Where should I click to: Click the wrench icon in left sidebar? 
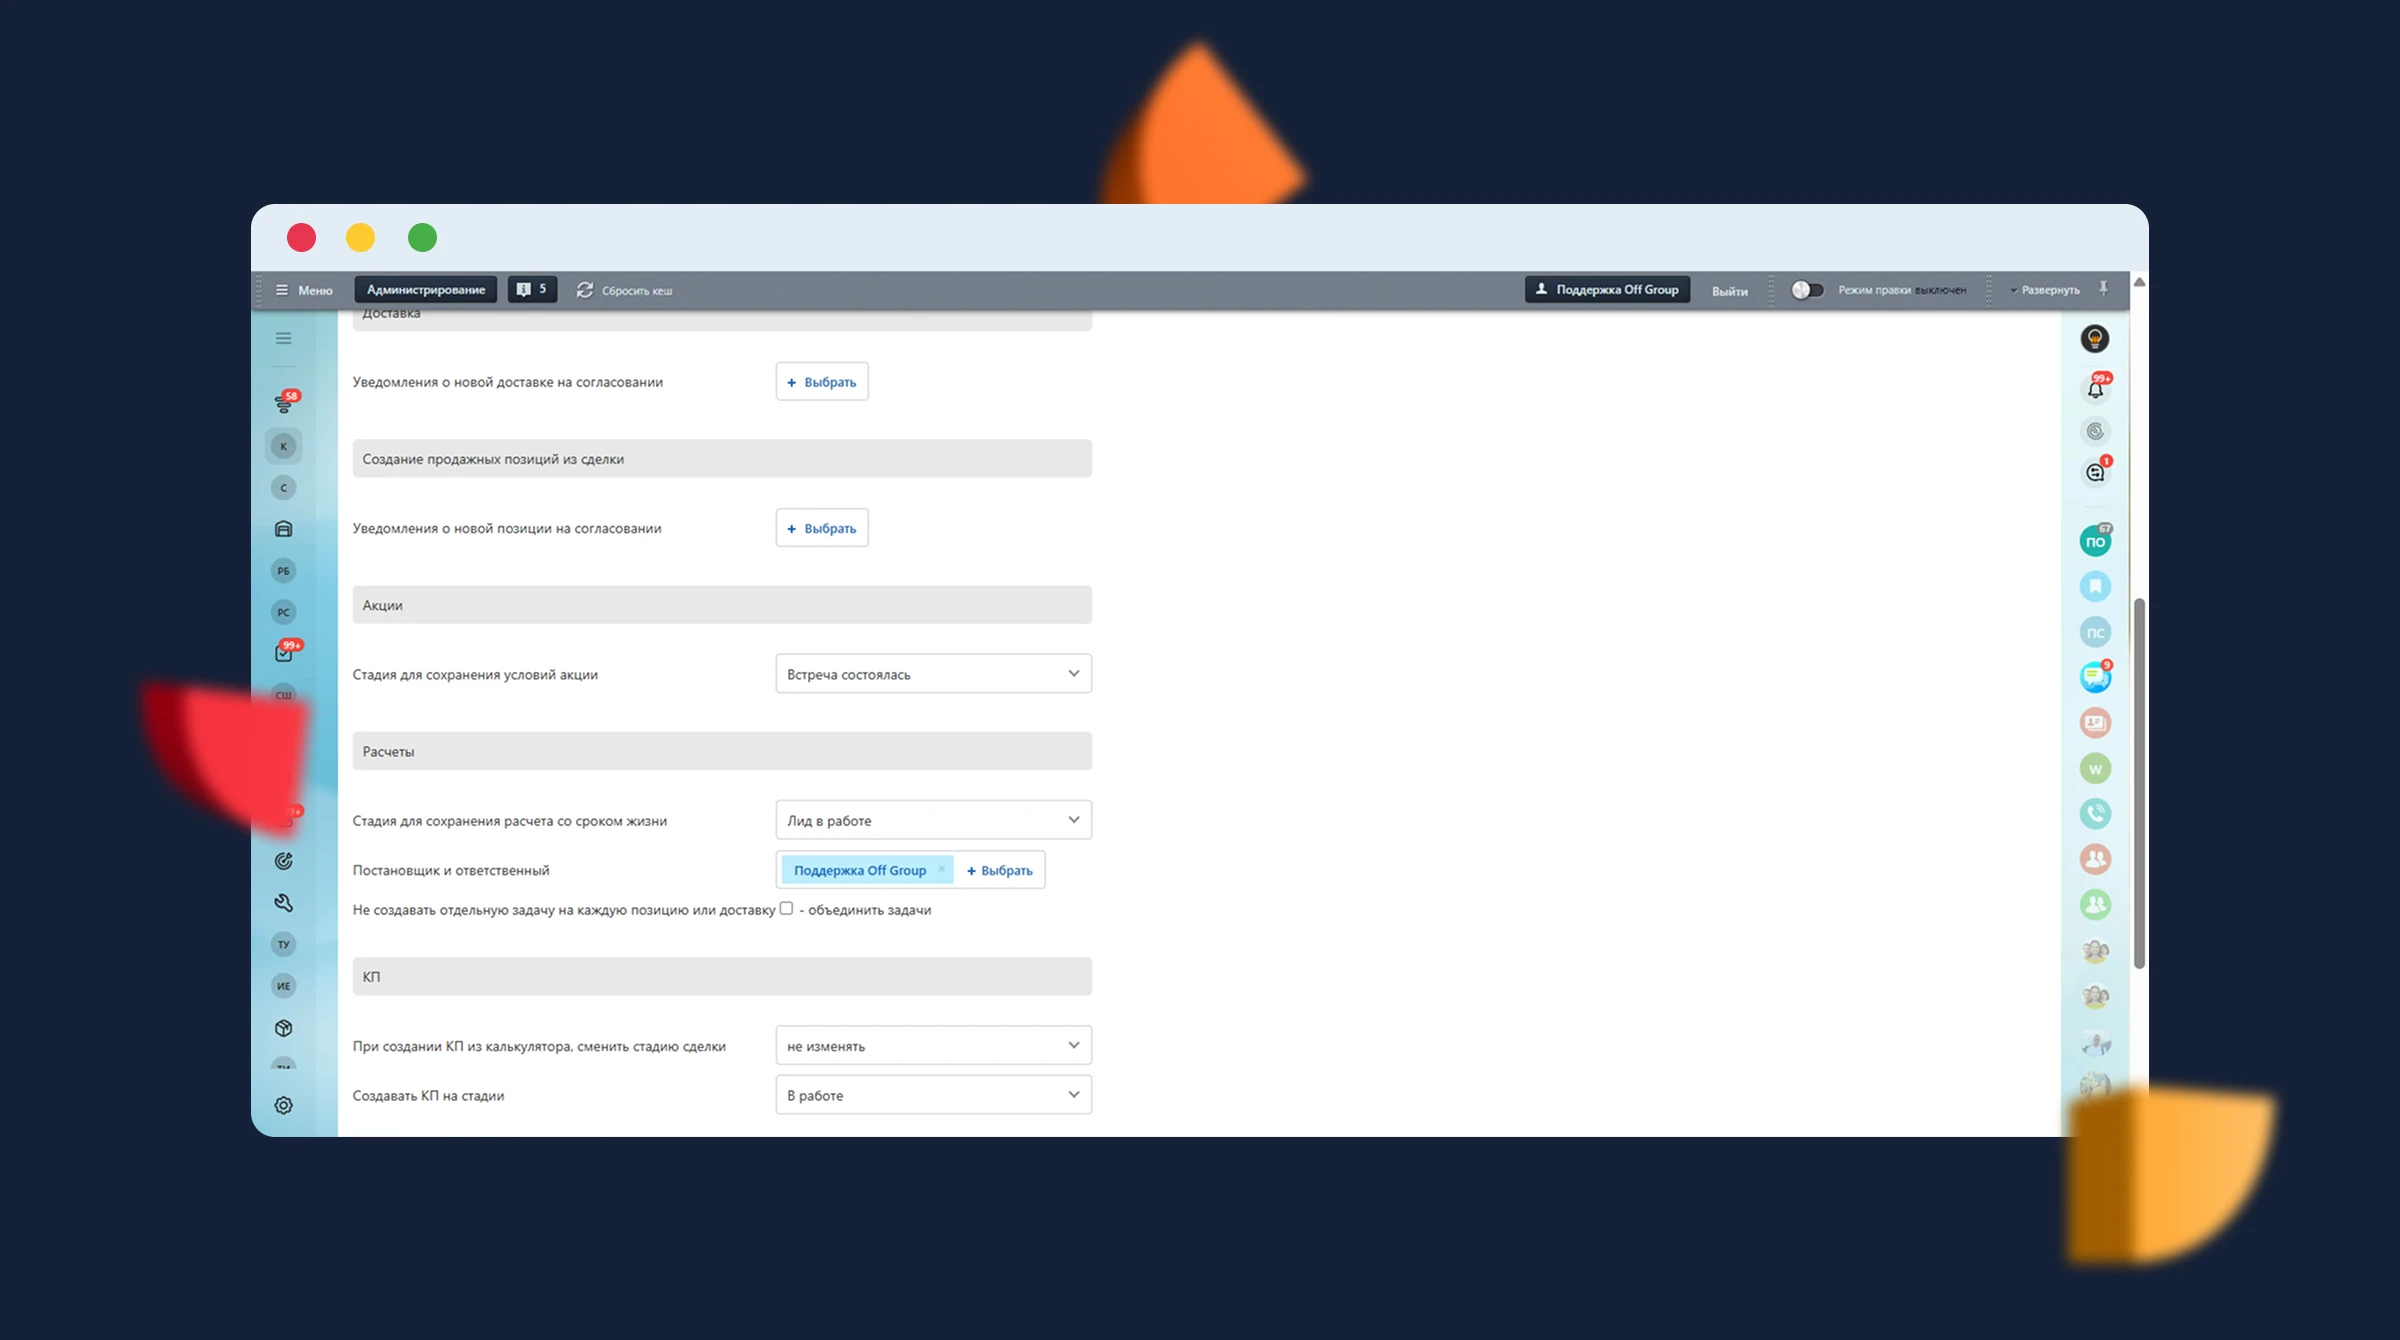tap(284, 903)
